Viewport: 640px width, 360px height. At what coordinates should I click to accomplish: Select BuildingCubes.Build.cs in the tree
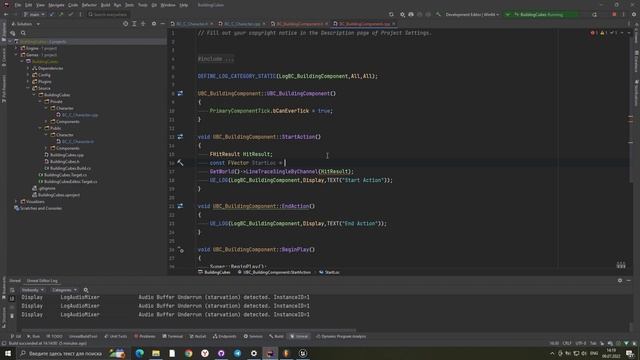tap(67, 168)
